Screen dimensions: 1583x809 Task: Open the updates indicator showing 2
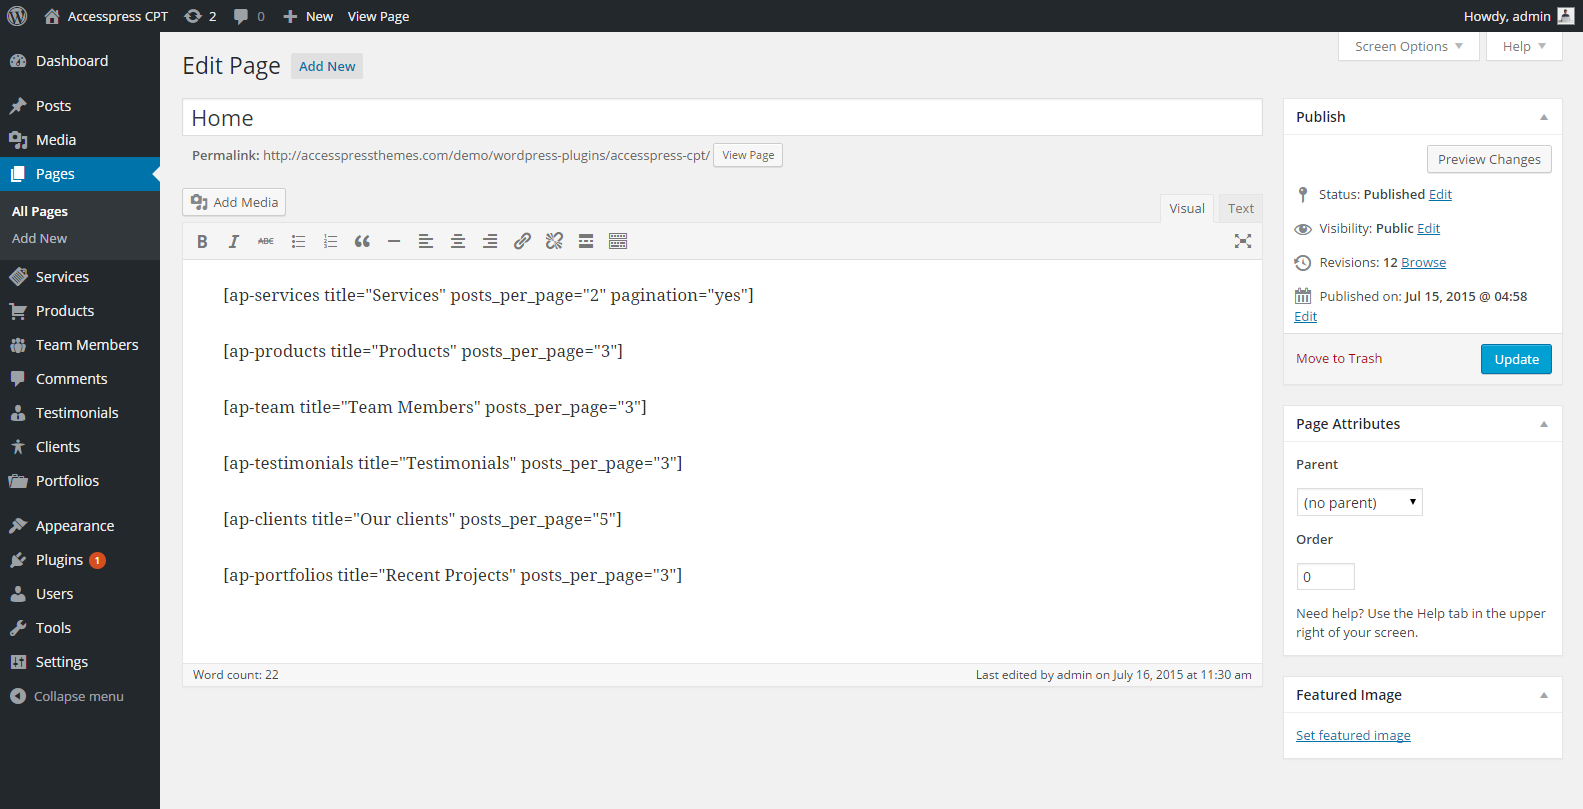[x=200, y=16]
